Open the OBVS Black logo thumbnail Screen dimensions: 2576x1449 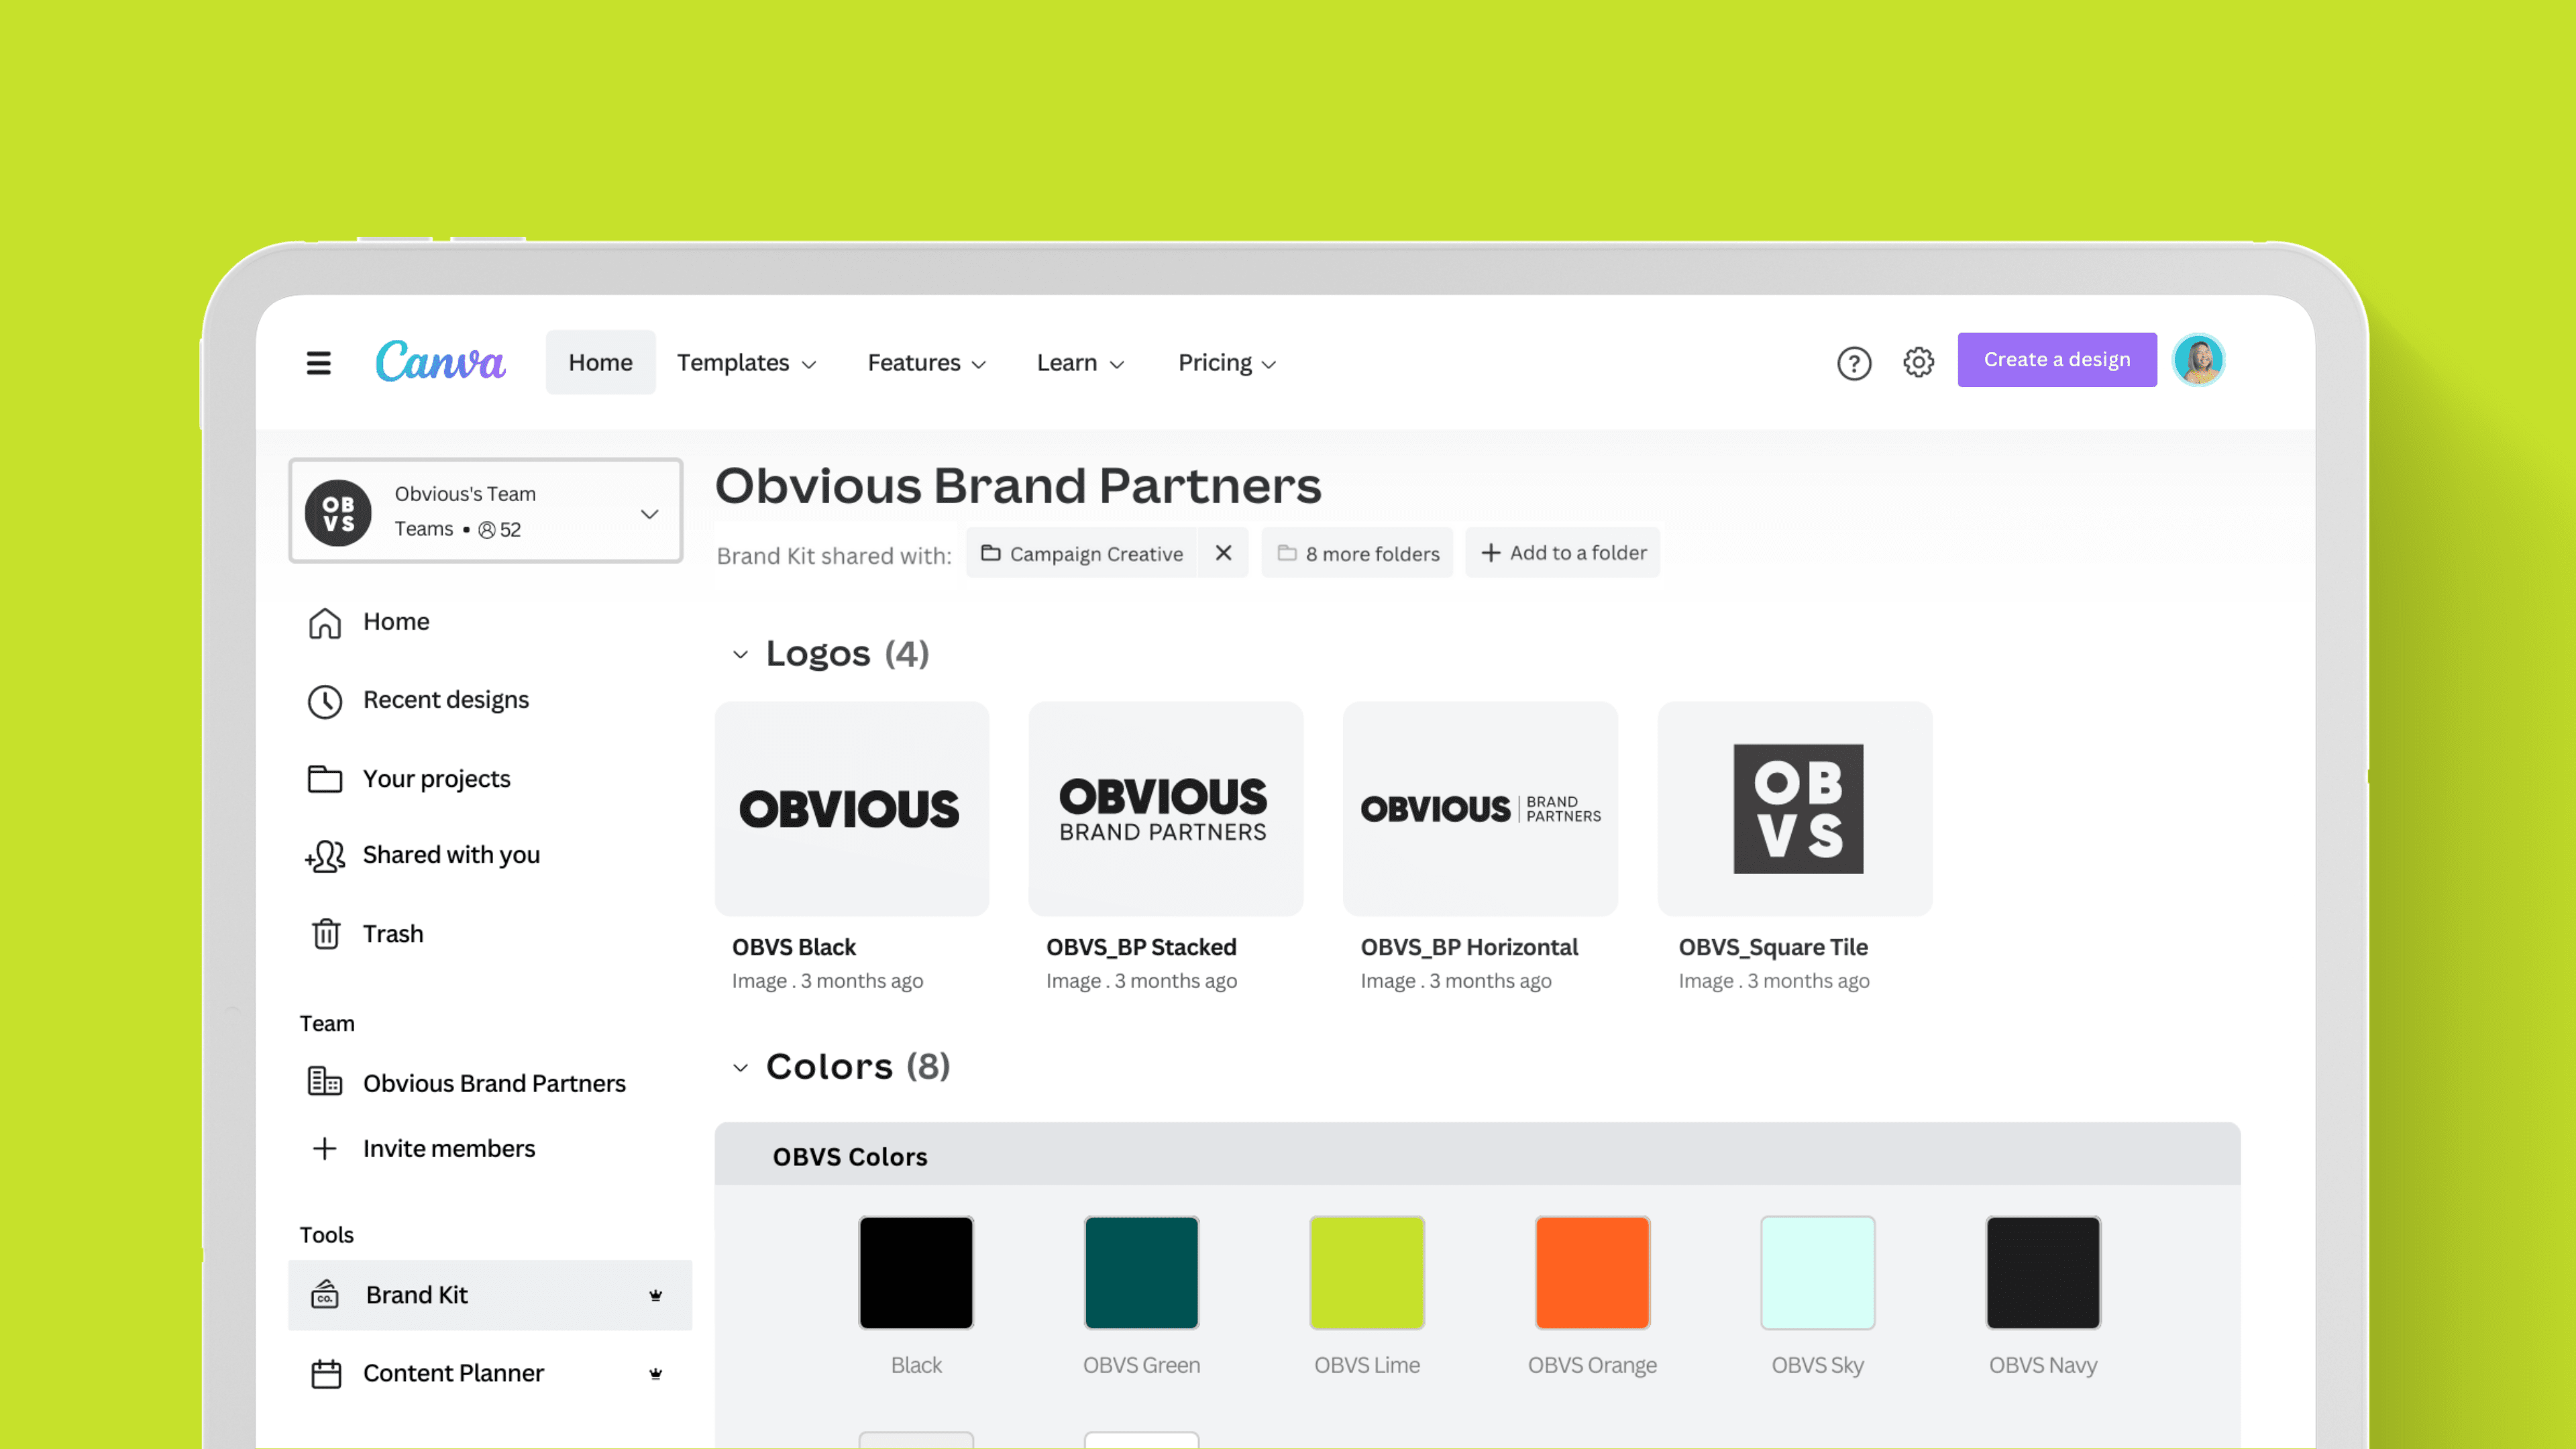[851, 808]
